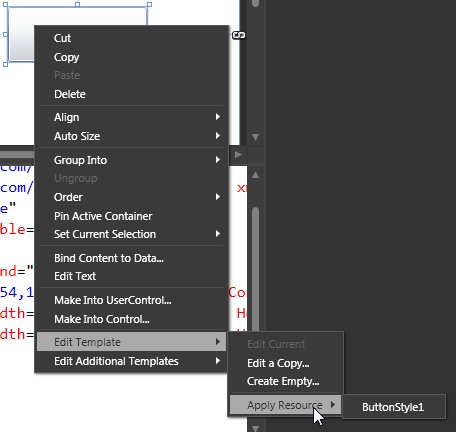This screenshot has height=432, width=456.
Task: Expand the Apply Resource submenu
Action: click(285, 405)
